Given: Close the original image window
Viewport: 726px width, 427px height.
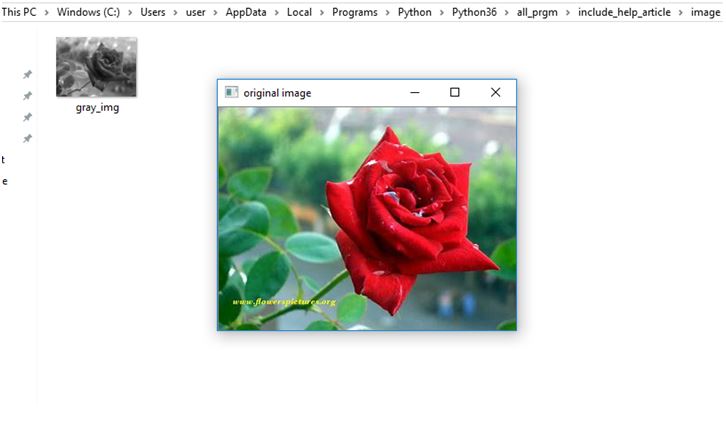Looking at the screenshot, I should (495, 92).
